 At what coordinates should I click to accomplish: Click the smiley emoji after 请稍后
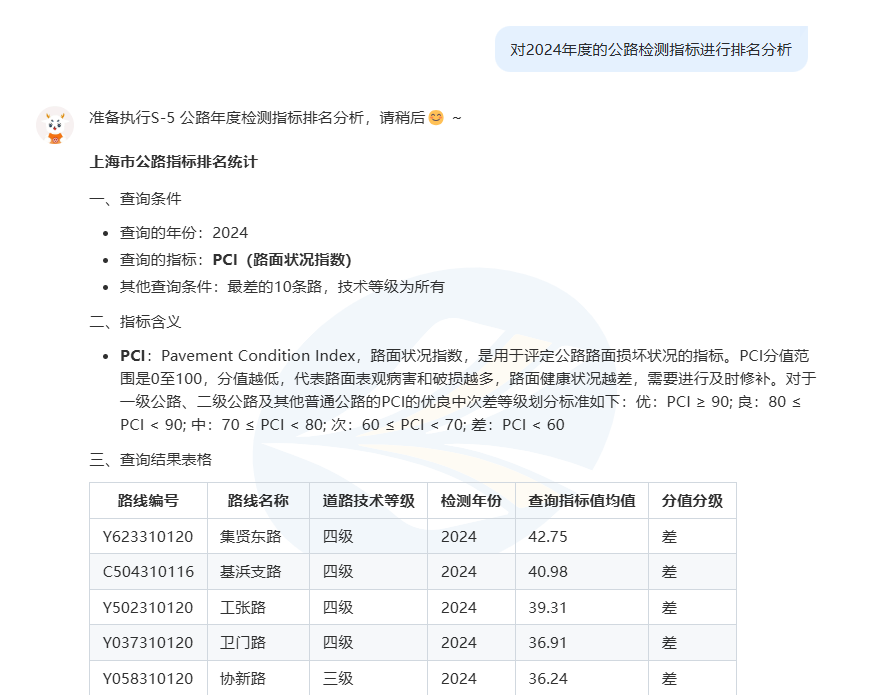(435, 118)
